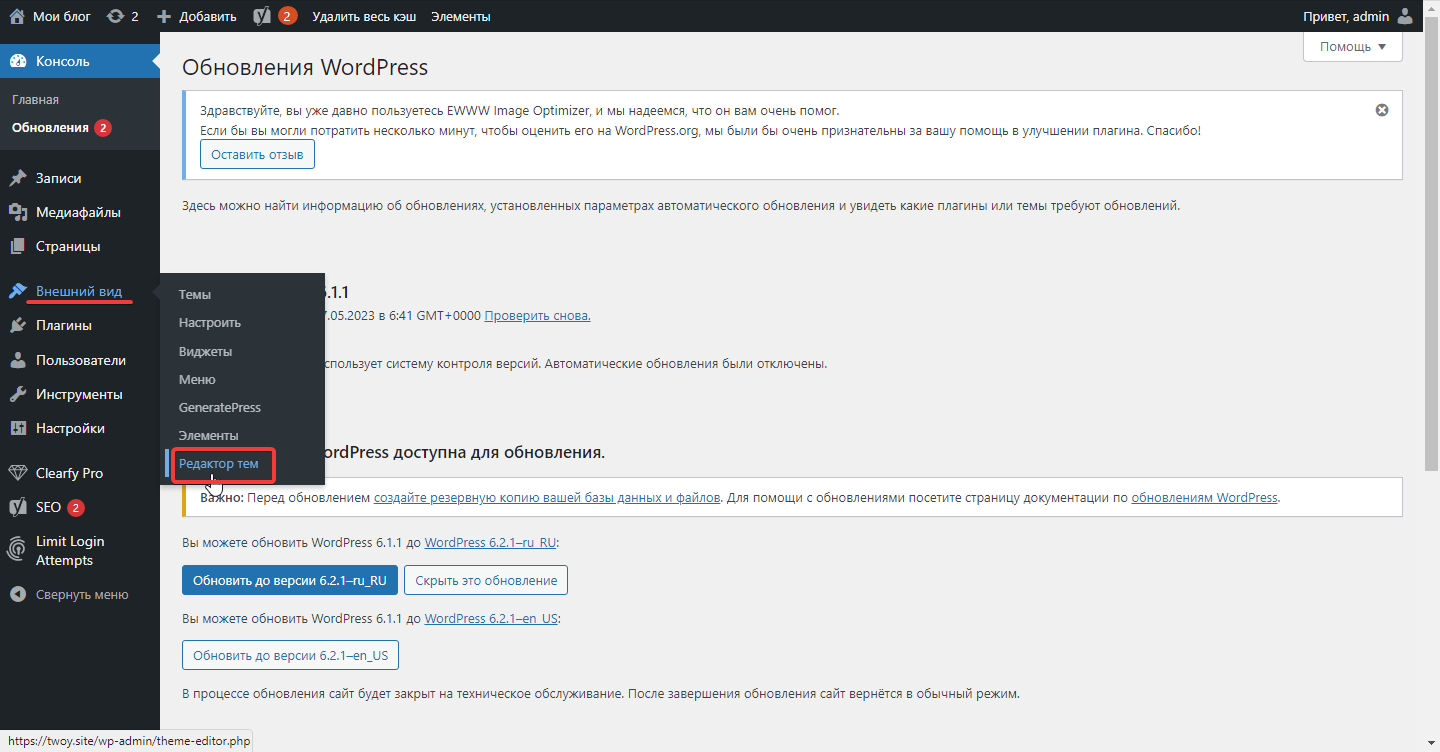Open the updates refresh icon in admin bar
This screenshot has height=752, width=1440.
(x=115, y=16)
